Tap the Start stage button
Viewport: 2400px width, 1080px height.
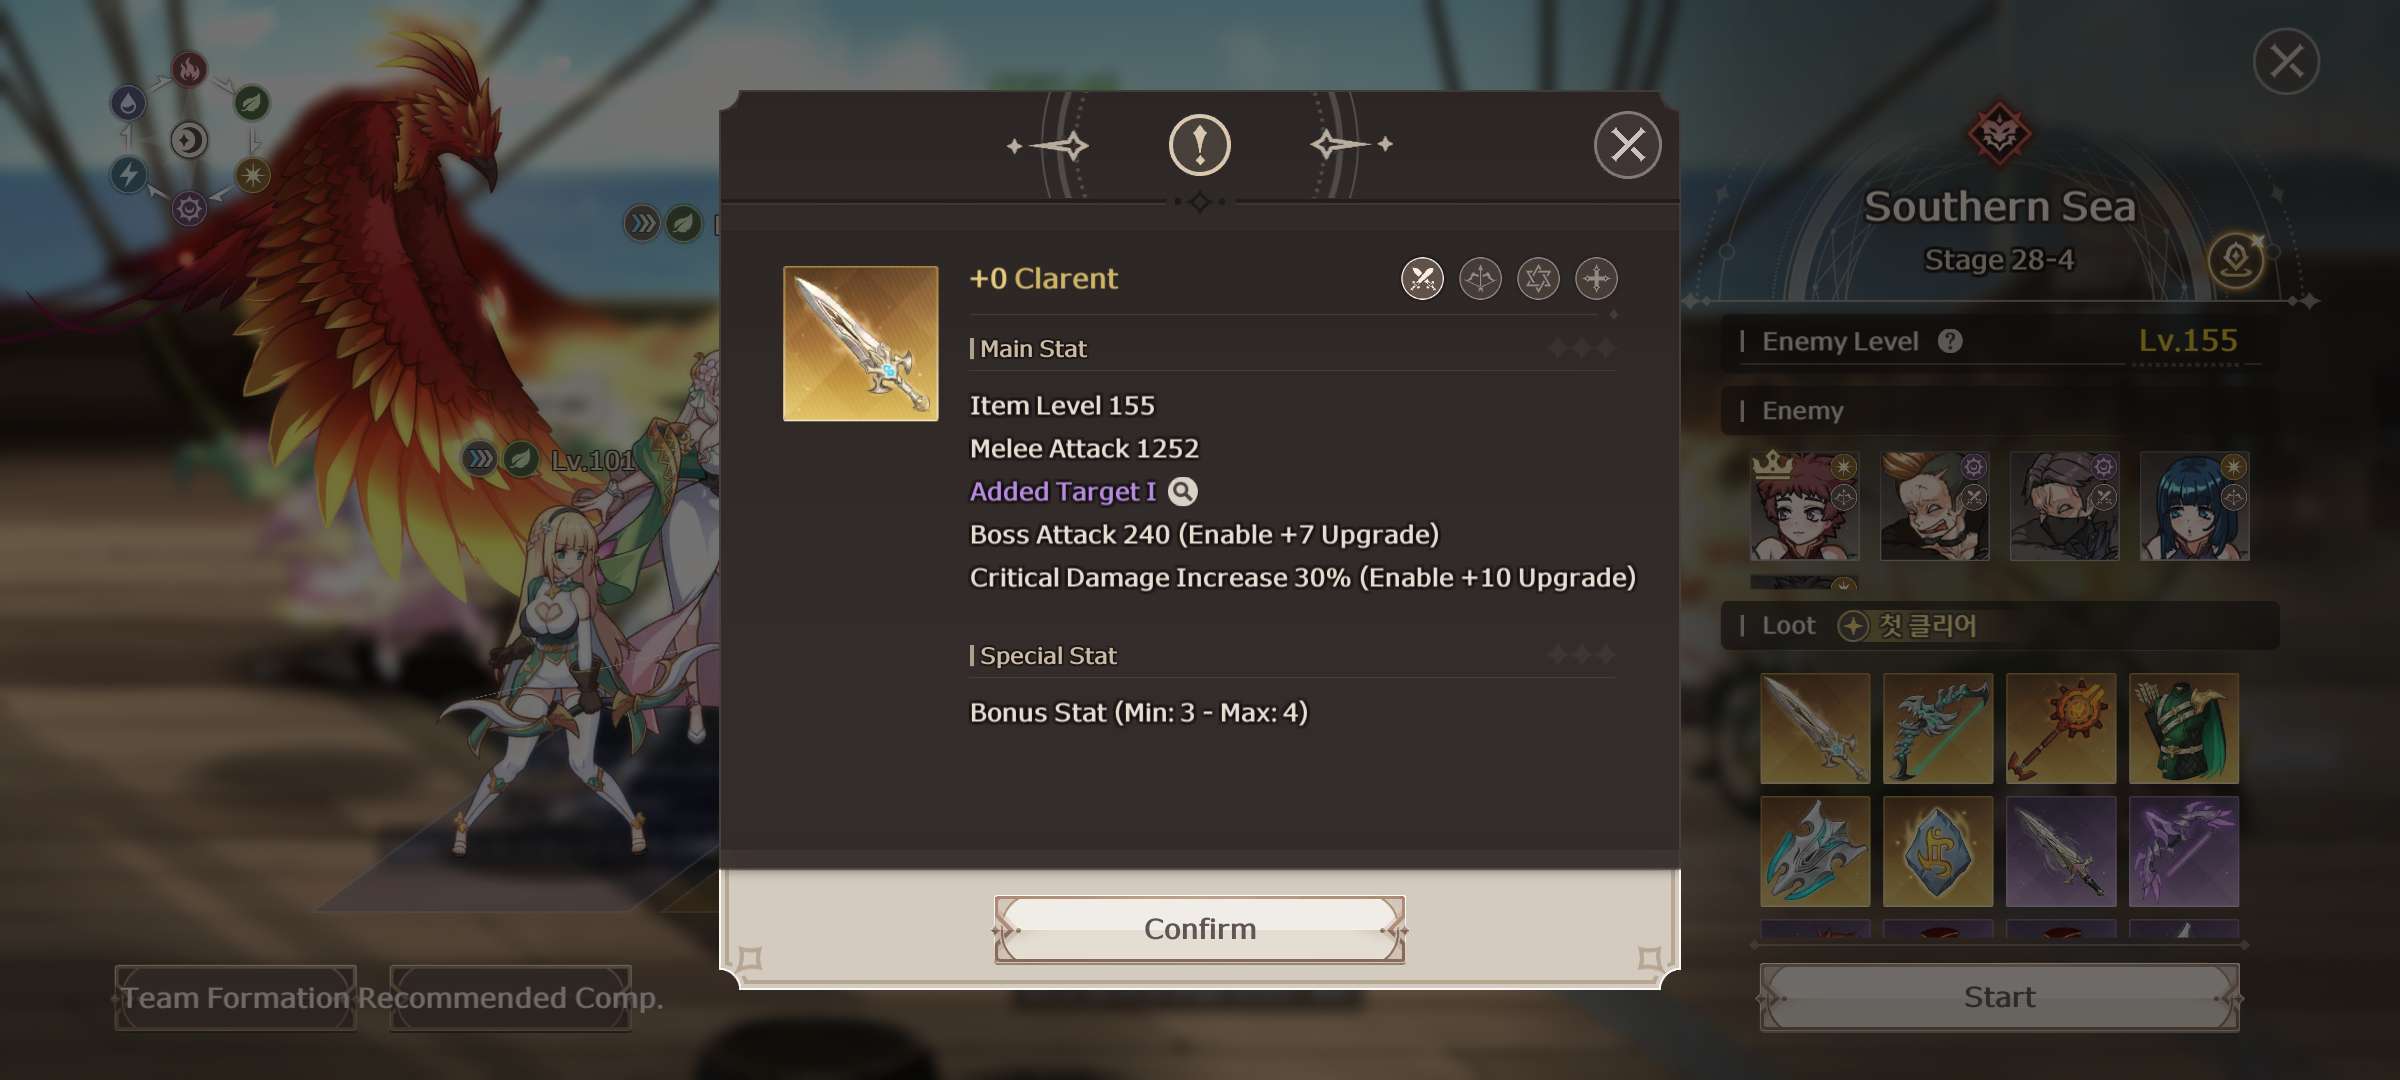point(1999,997)
